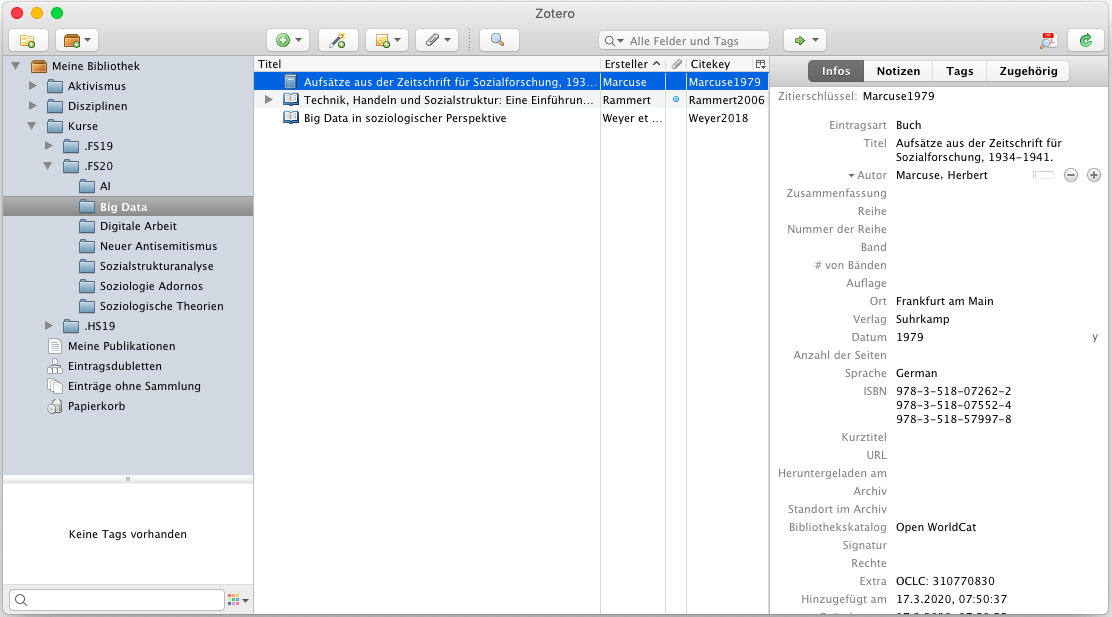This screenshot has width=1112, height=617.
Task: Click the Advanced Search magnifier icon
Action: click(499, 40)
